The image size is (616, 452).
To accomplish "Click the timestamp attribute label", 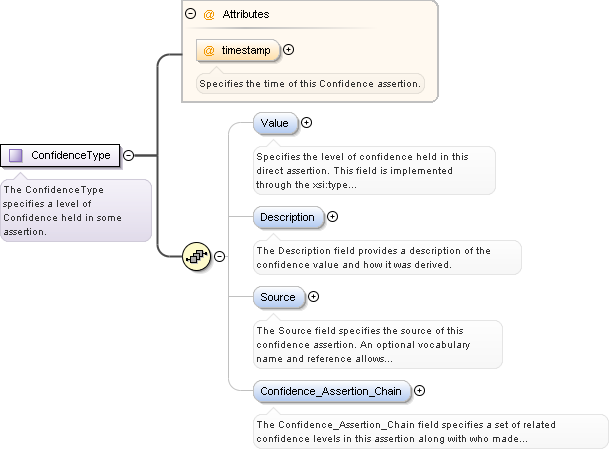I will pos(245,50).
